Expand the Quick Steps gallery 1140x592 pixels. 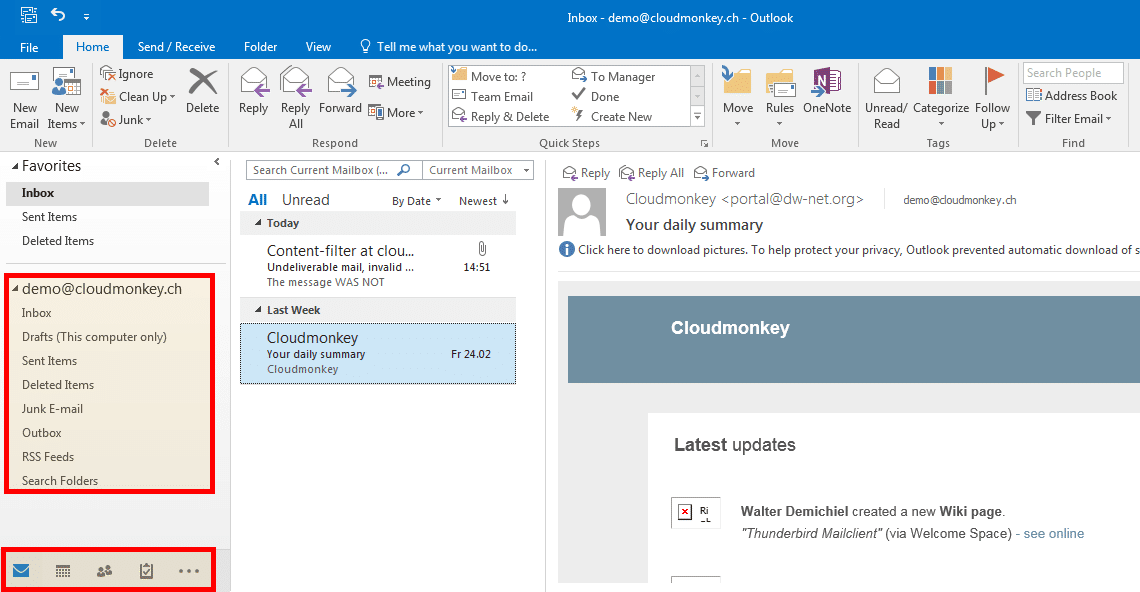click(697, 116)
